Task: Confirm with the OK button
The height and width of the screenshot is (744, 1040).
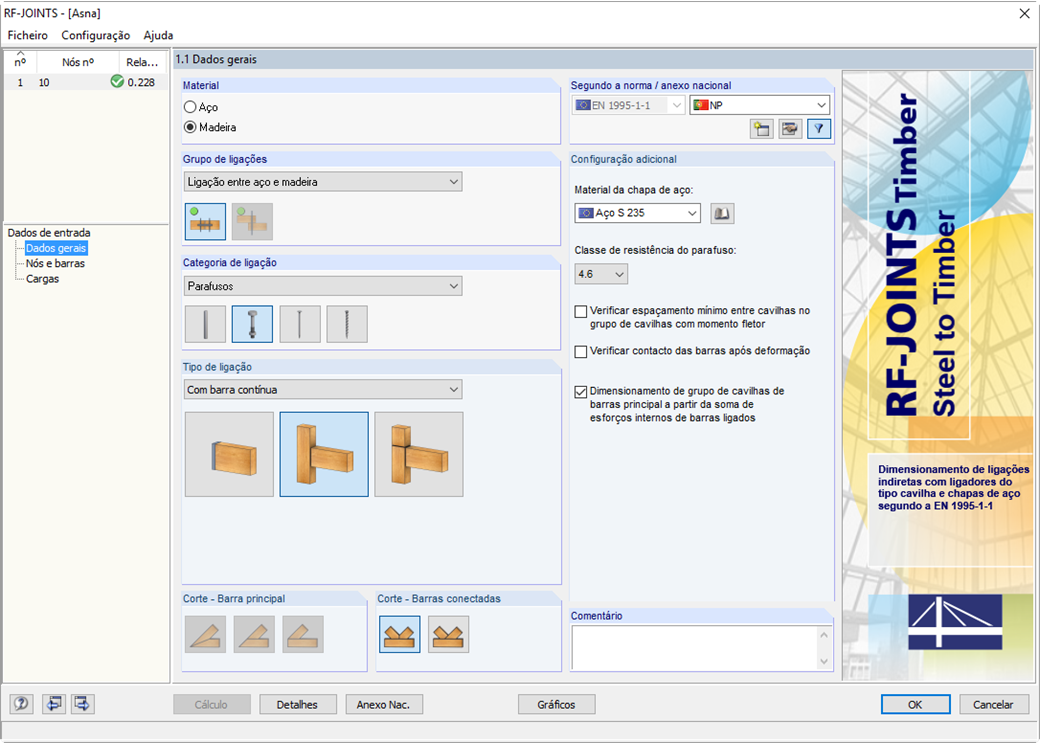Action: (x=915, y=704)
